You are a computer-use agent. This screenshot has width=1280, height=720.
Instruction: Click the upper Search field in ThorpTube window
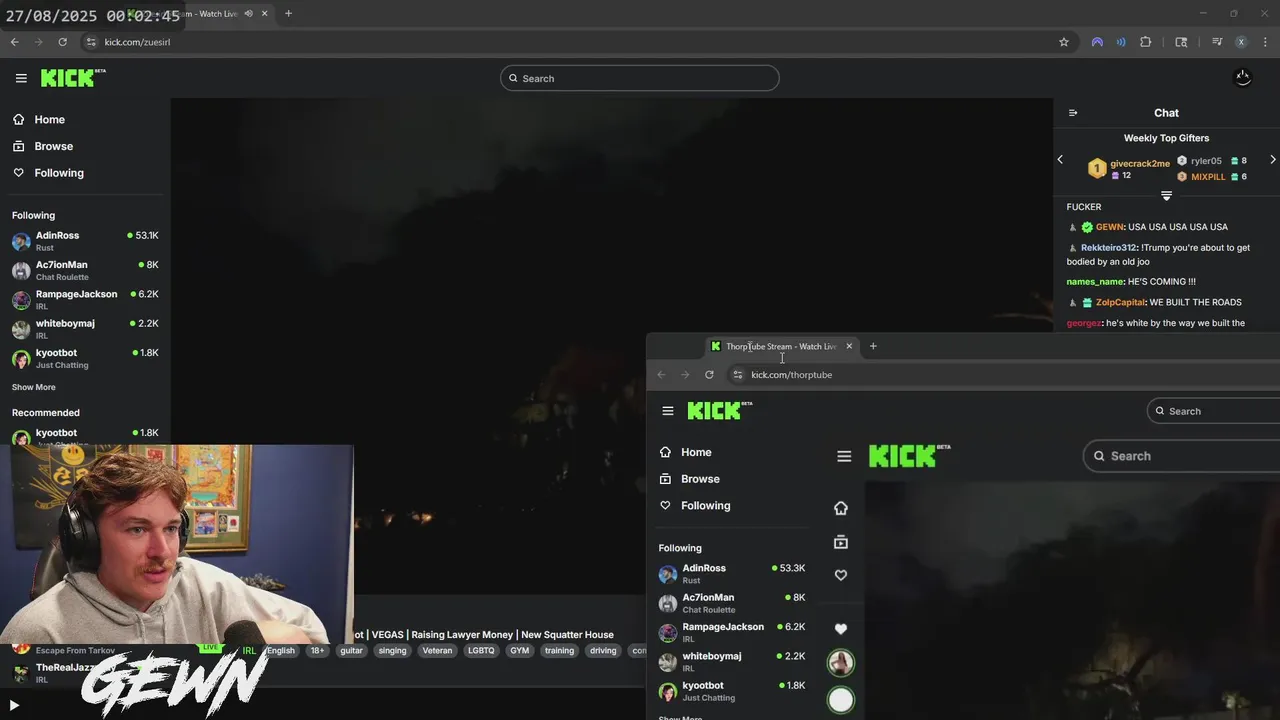pyautogui.click(x=1213, y=411)
